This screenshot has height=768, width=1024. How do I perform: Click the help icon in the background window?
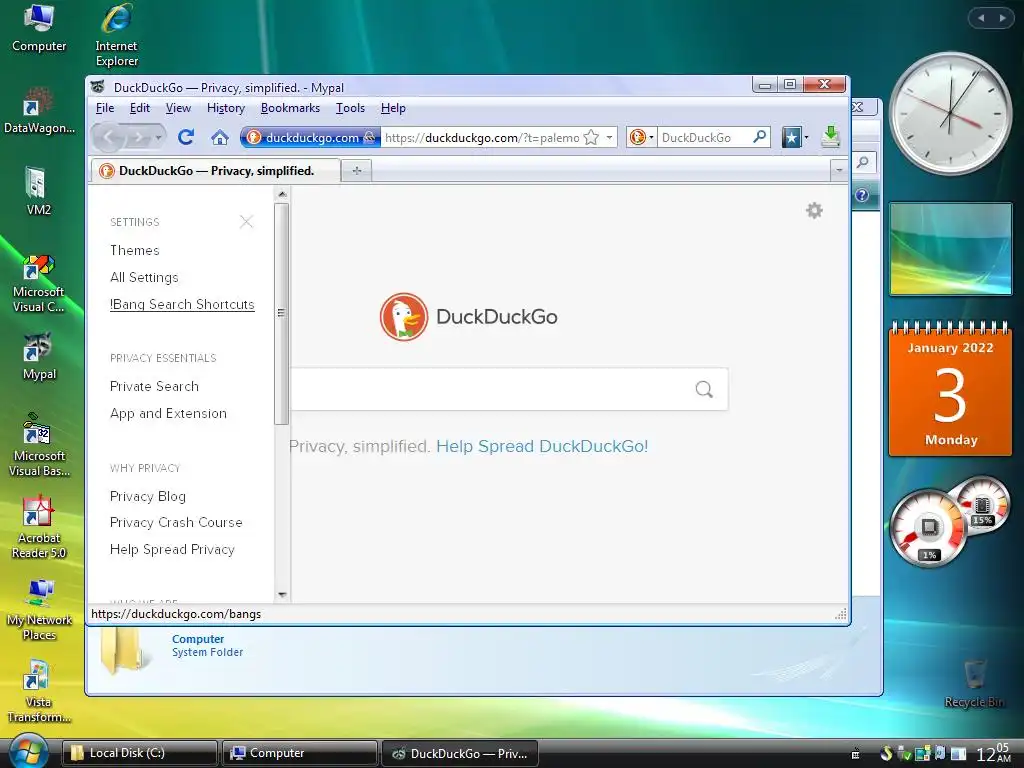pyautogui.click(x=862, y=195)
